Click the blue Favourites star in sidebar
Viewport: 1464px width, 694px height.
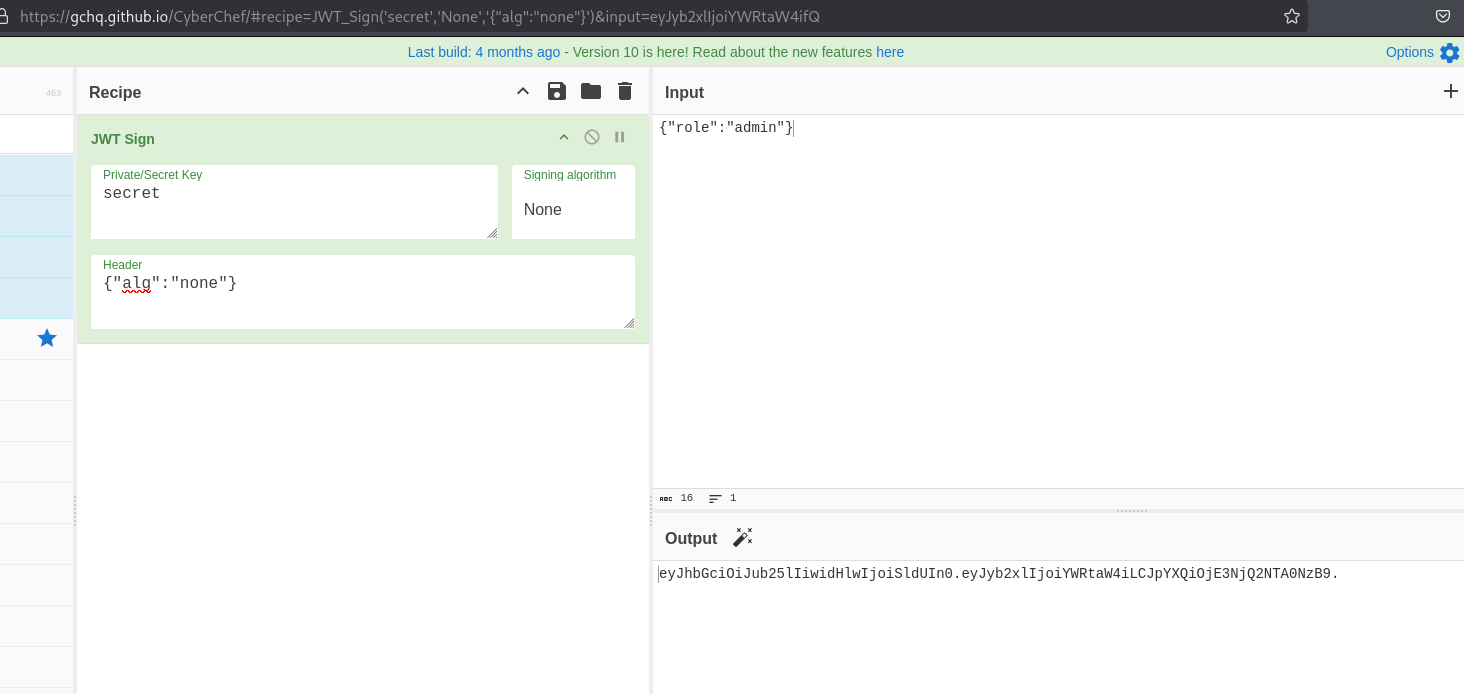coord(47,338)
